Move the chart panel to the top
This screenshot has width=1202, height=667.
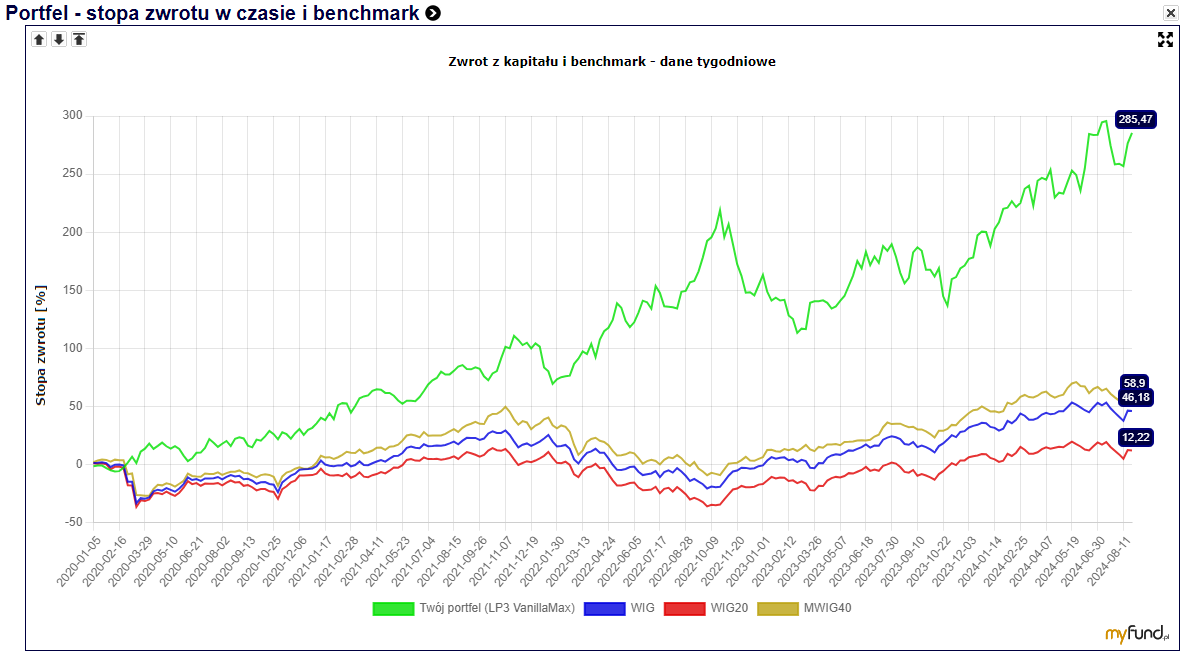[79, 39]
